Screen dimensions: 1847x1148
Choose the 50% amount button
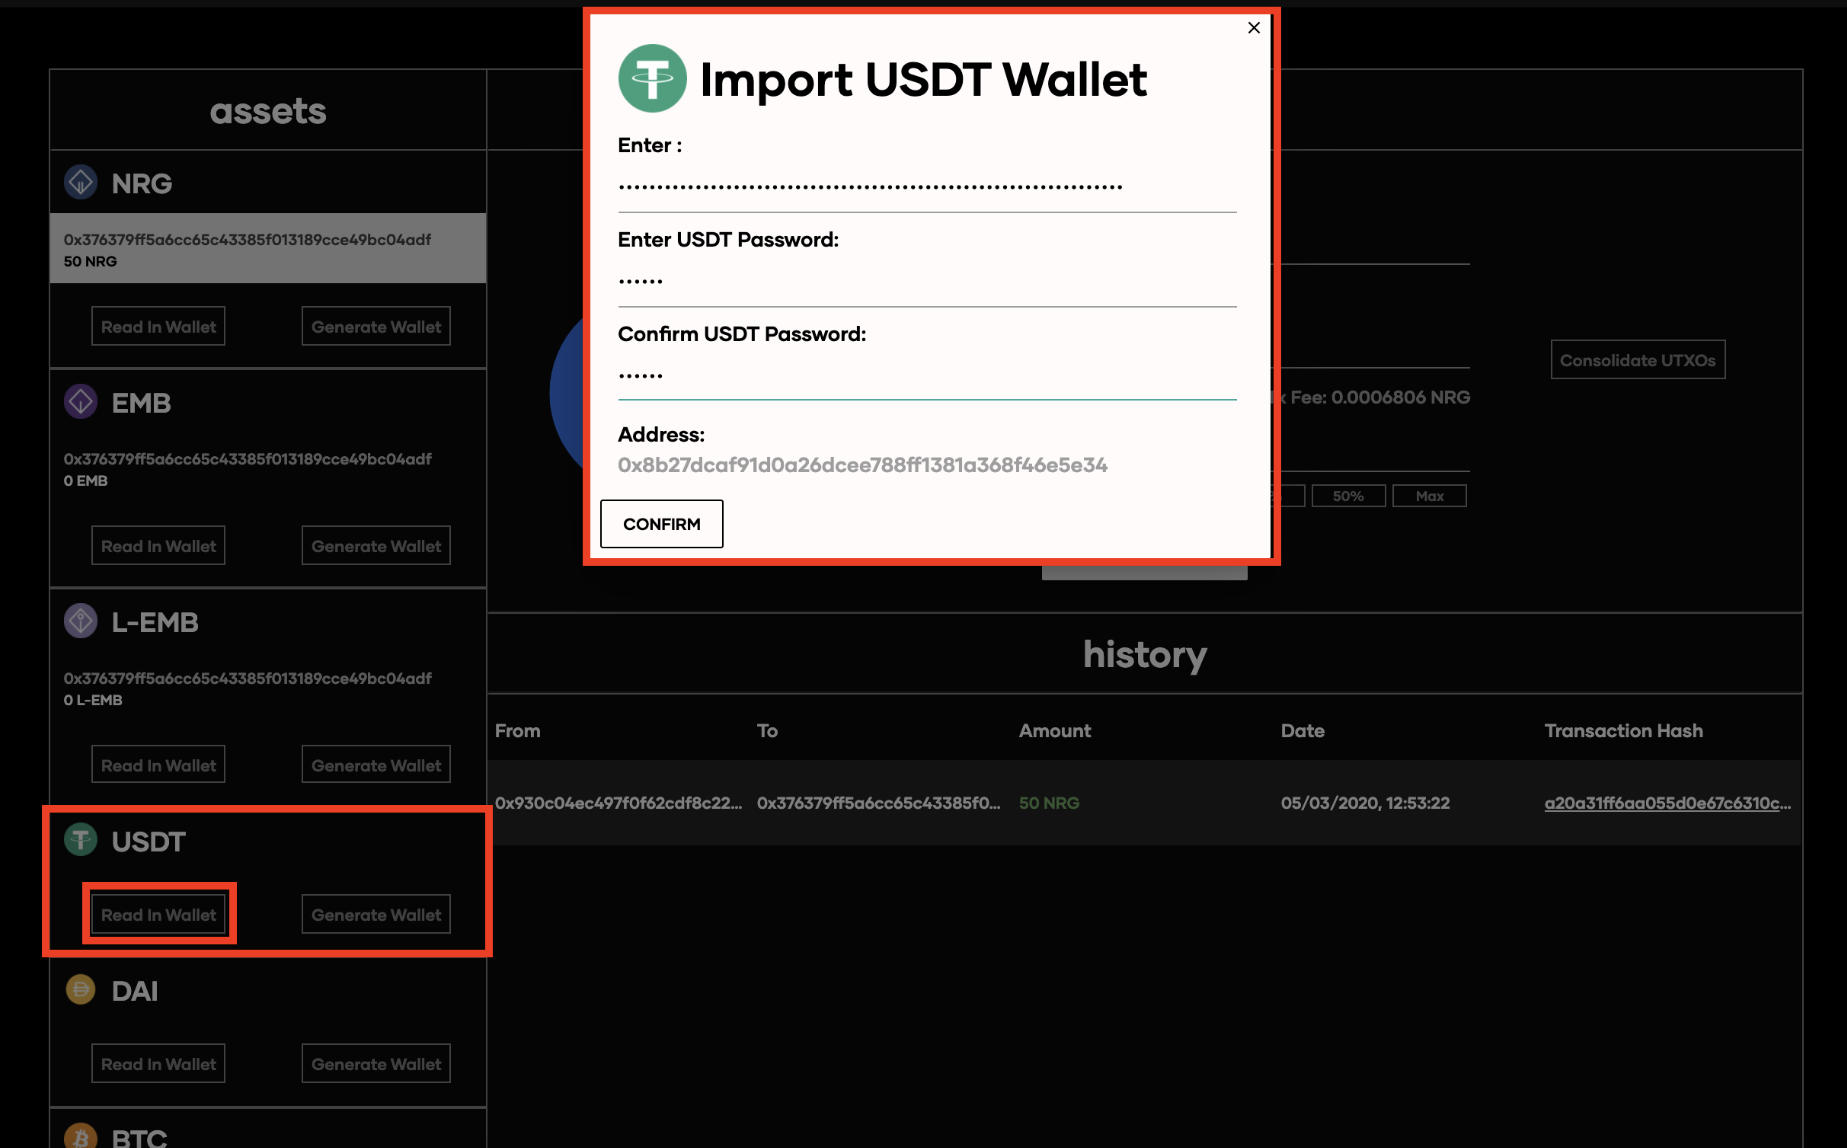coord(1348,496)
